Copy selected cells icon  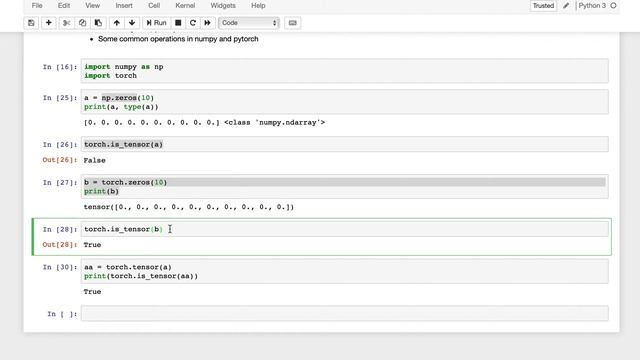82,23
